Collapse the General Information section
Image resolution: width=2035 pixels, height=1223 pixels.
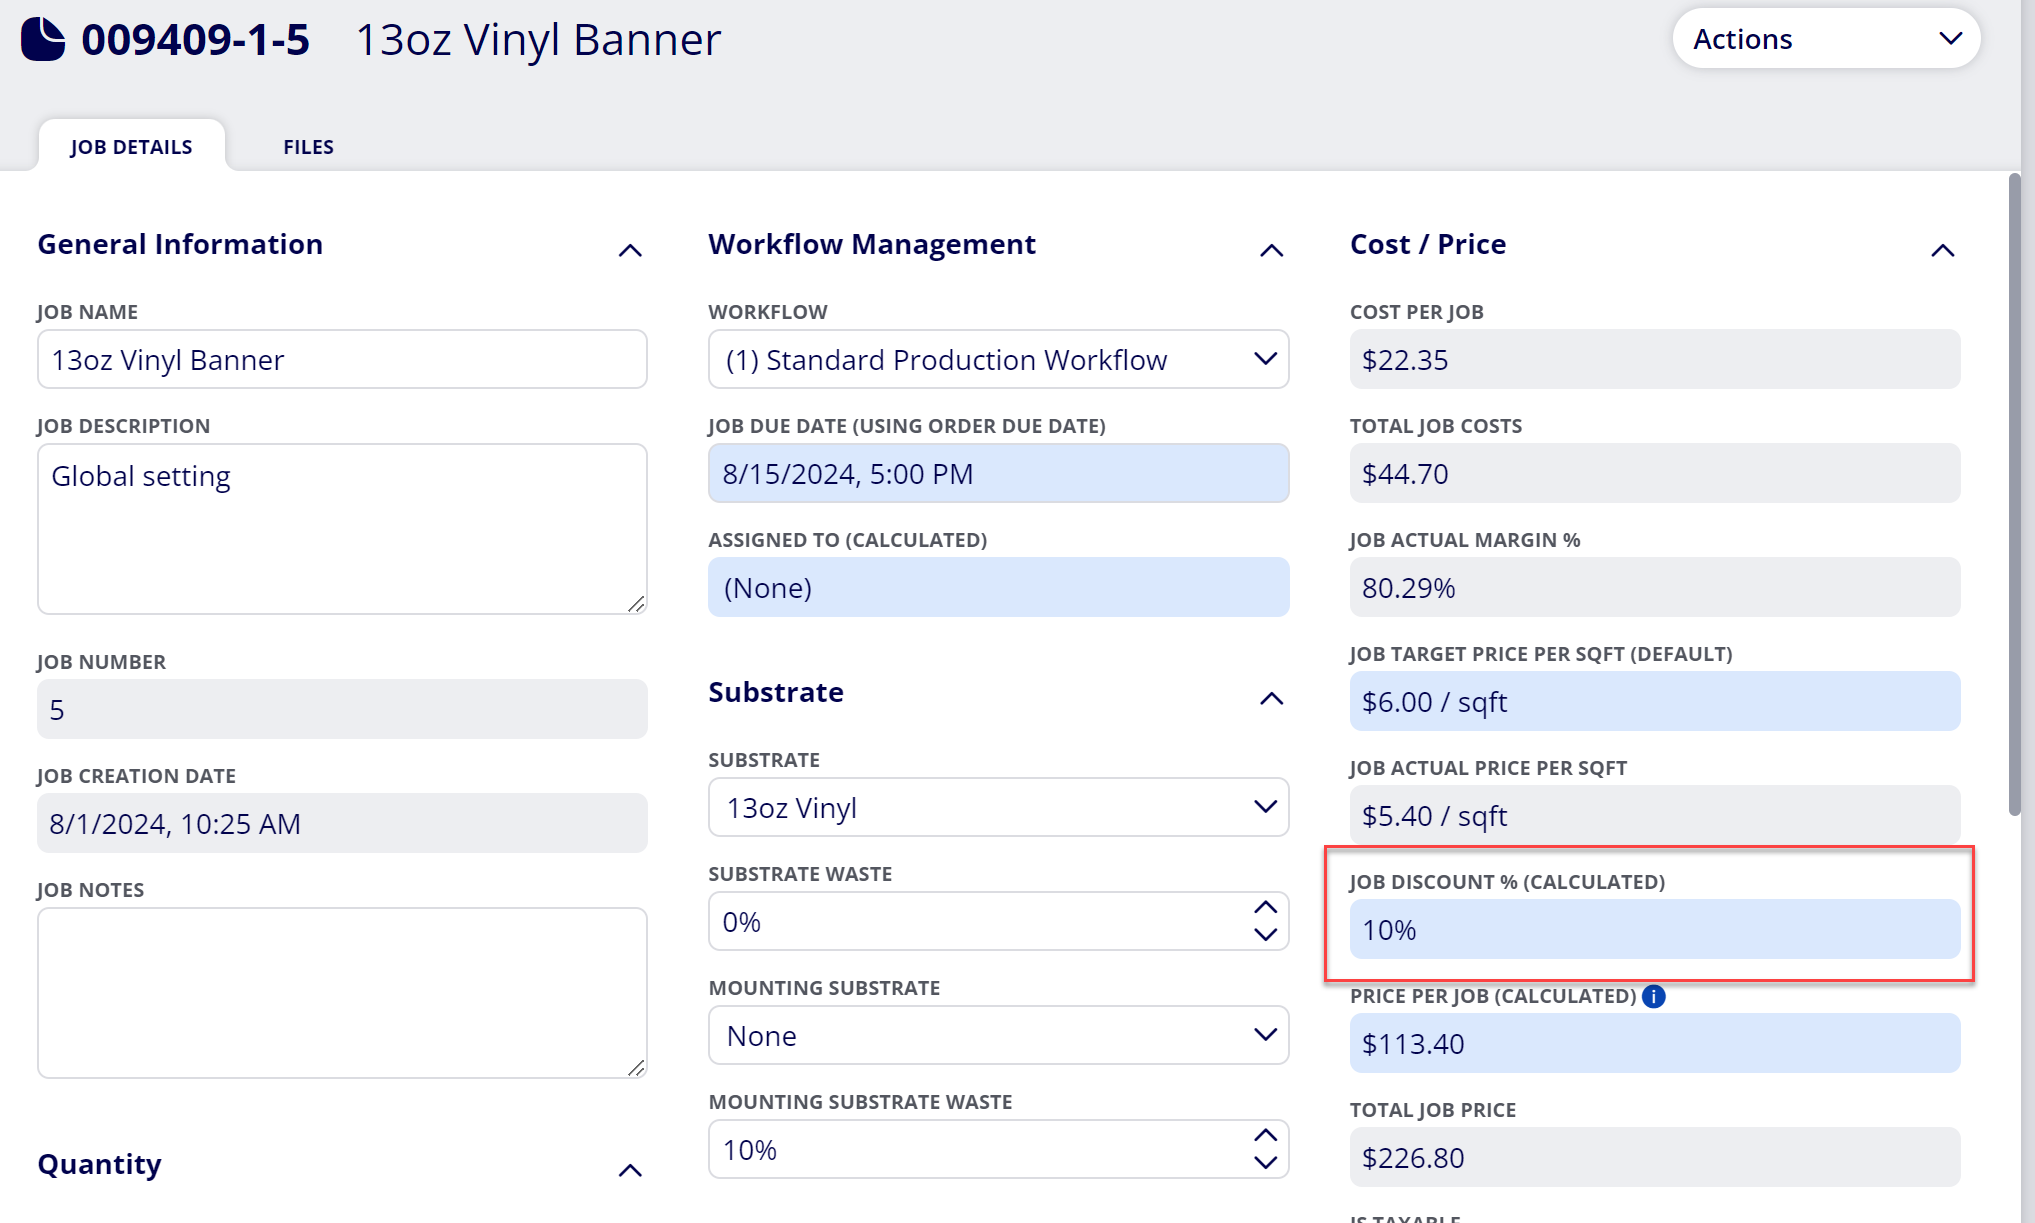point(630,250)
